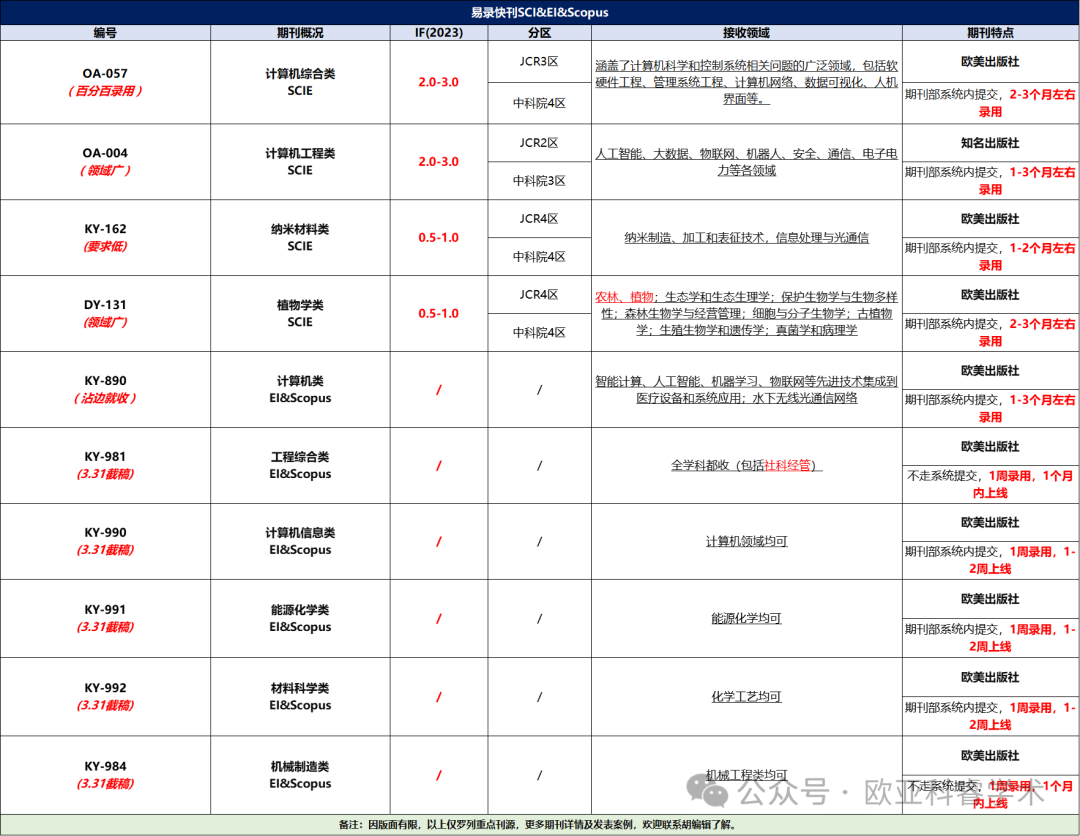Select journal code KY-991
The image size is (1080, 836).
pos(105,609)
